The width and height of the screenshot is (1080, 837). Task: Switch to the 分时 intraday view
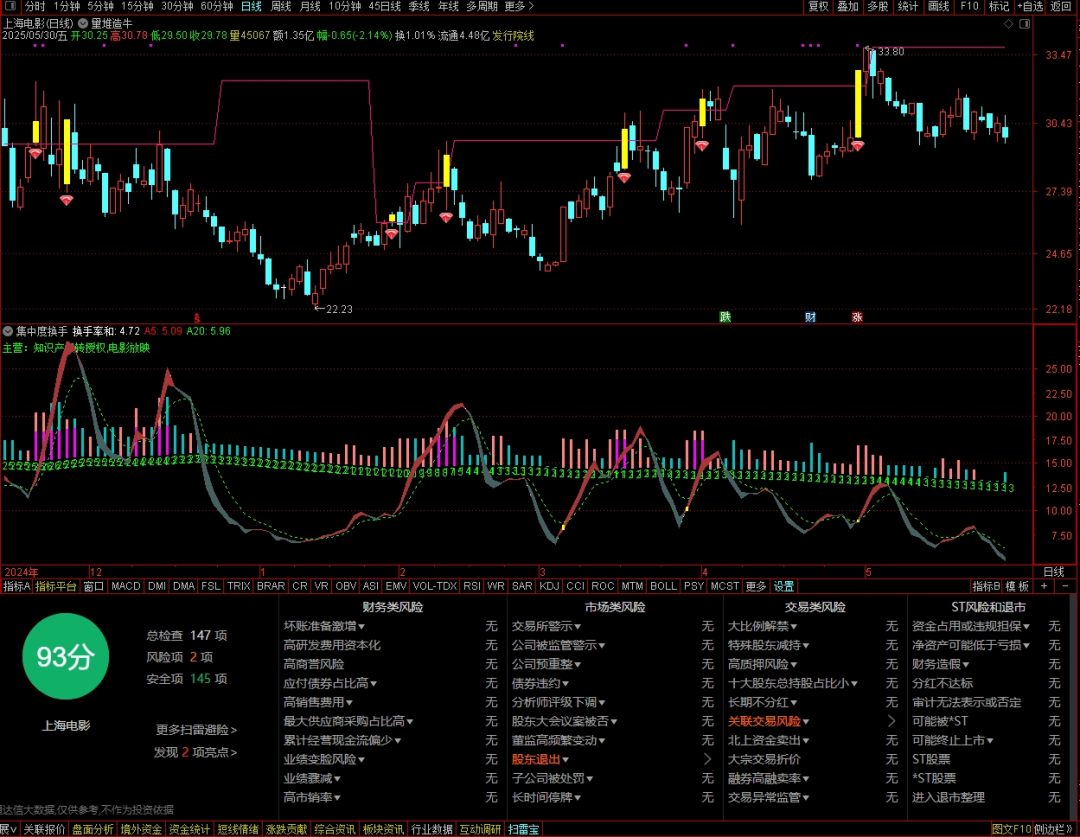[34, 6]
